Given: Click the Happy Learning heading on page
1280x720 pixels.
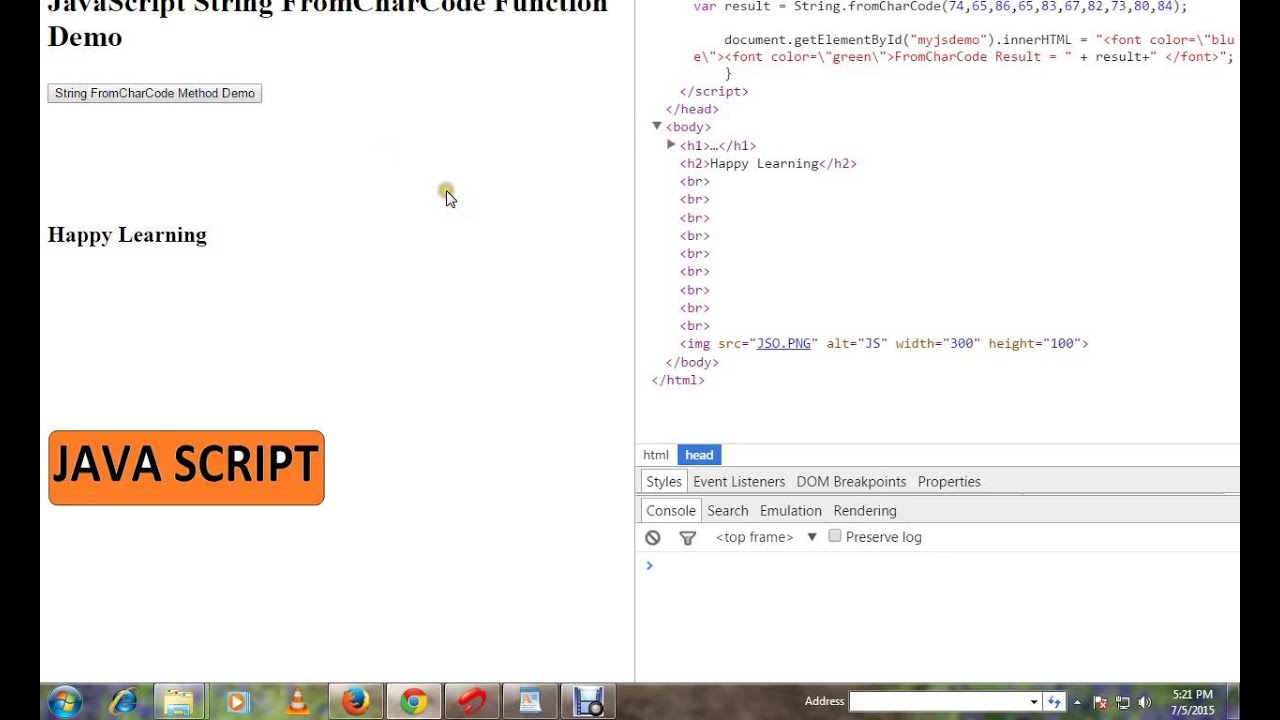Looking at the screenshot, I should point(127,235).
